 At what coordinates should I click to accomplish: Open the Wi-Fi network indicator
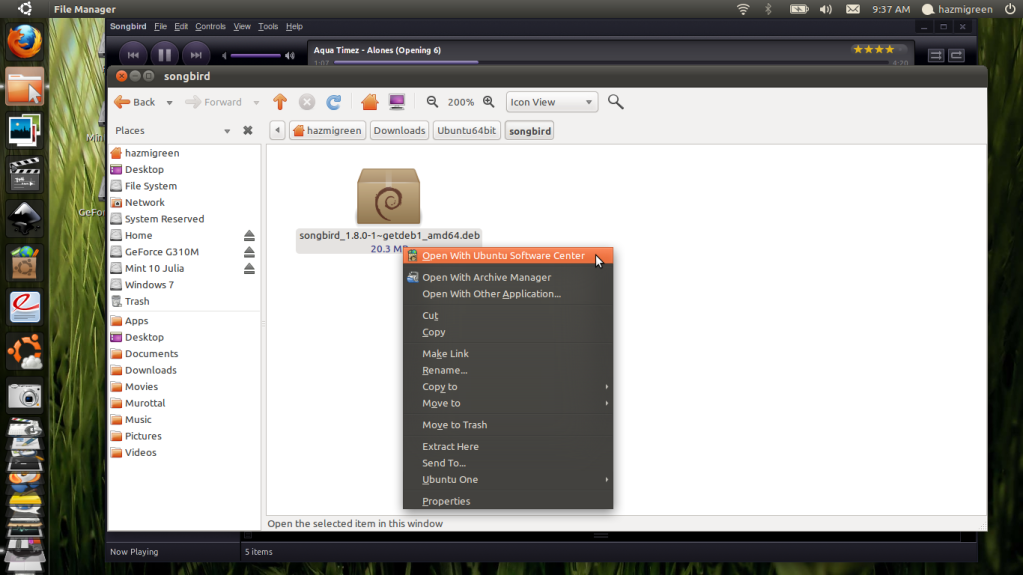[743, 9]
